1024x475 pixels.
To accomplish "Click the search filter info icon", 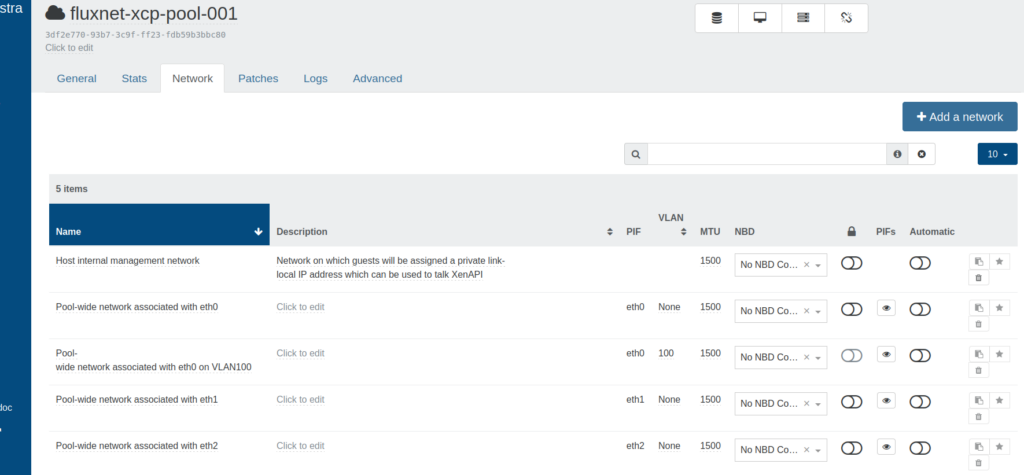I will (x=897, y=154).
